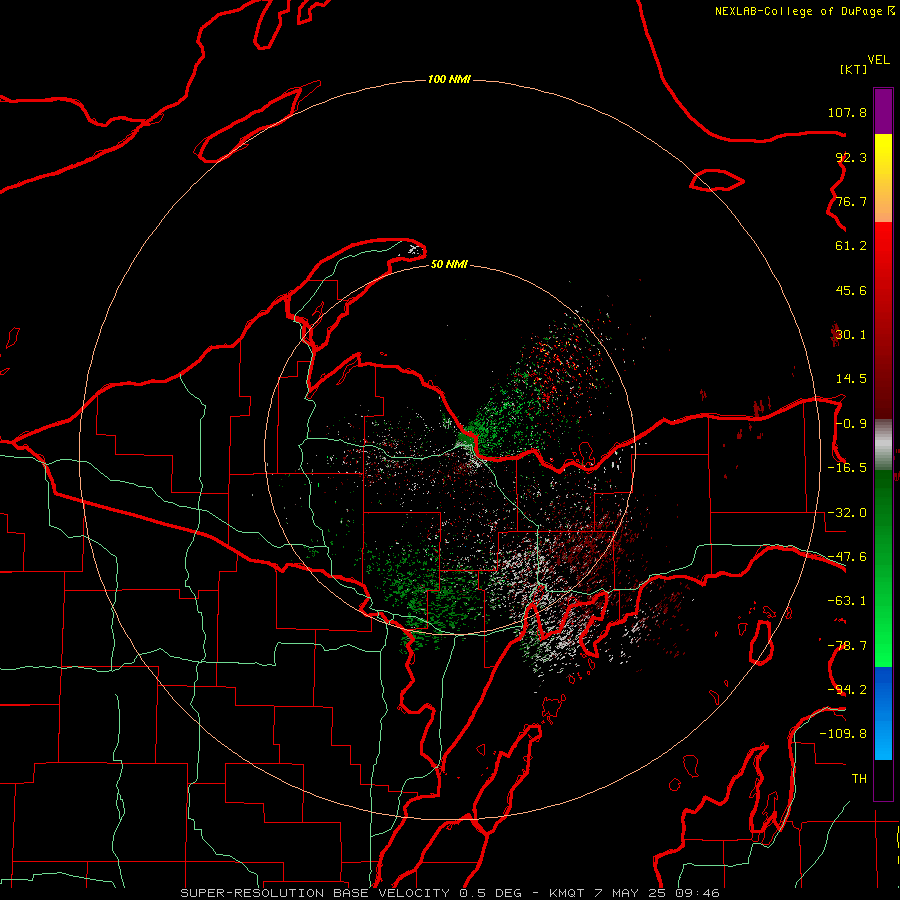Click the 100 NMI range ring label
Screen dimensions: 900x900
[x=449, y=79]
